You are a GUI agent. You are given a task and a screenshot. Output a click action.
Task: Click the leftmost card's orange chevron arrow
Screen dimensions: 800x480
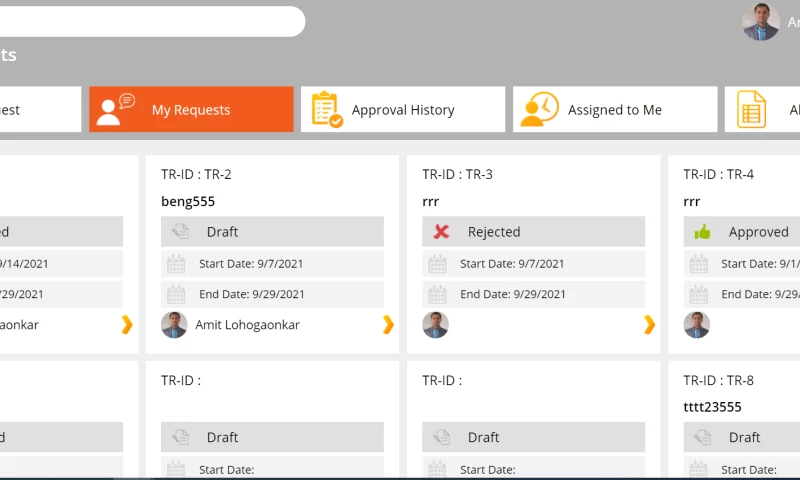coord(127,324)
